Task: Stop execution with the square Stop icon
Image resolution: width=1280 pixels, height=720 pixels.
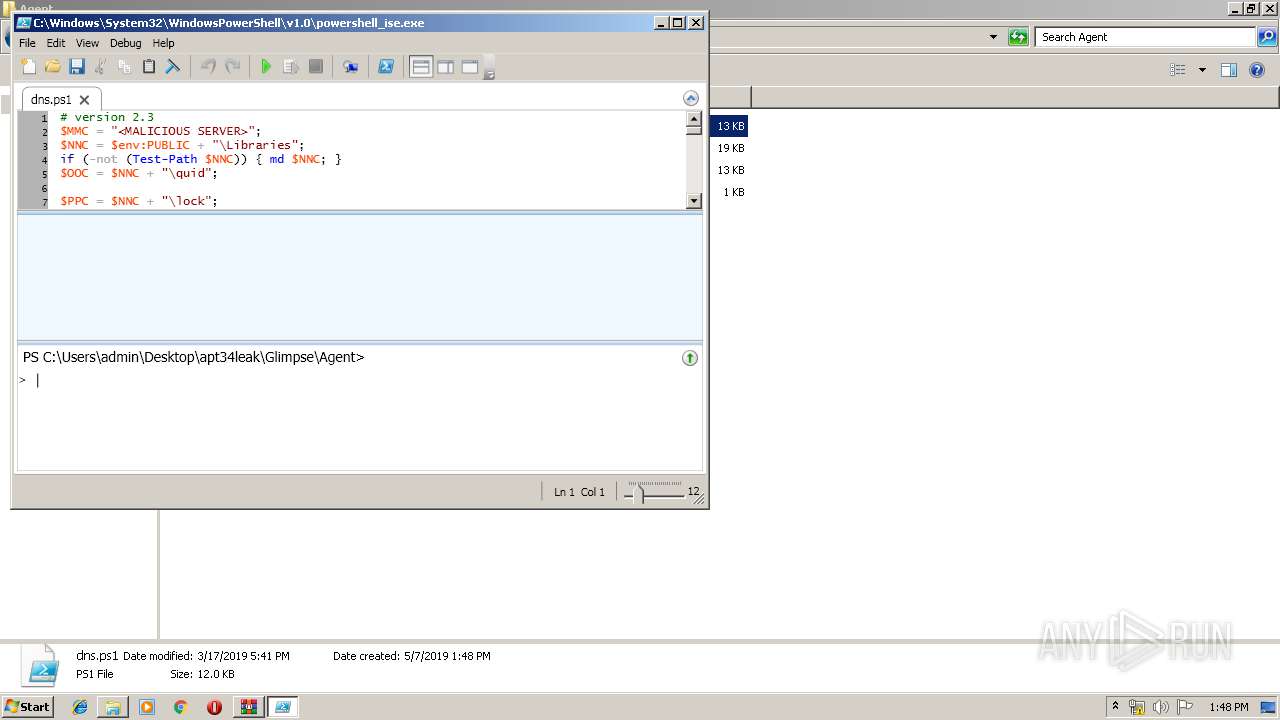Action: [x=315, y=67]
